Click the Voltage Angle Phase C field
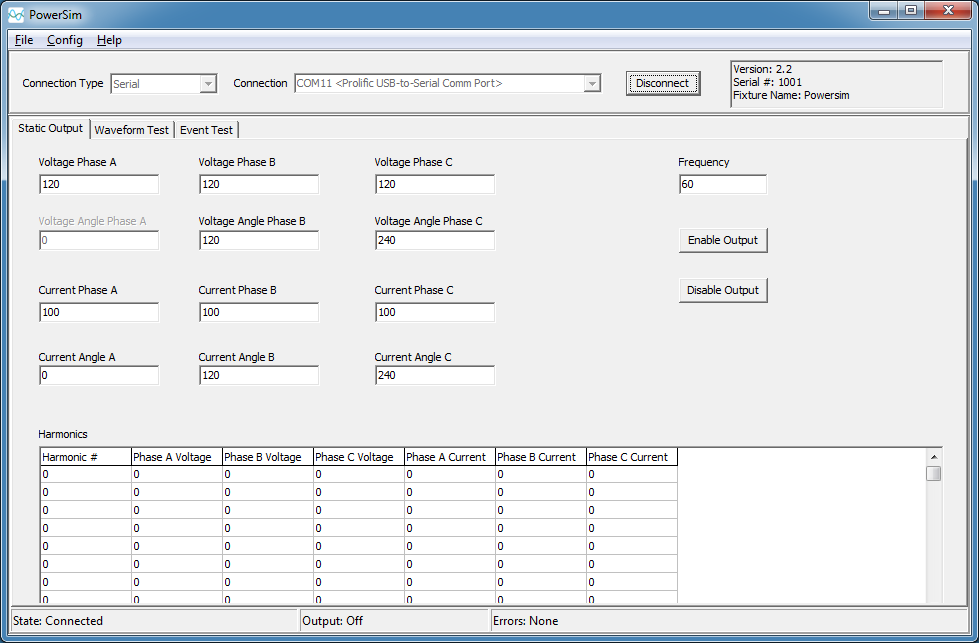This screenshot has width=979, height=643. [435, 240]
